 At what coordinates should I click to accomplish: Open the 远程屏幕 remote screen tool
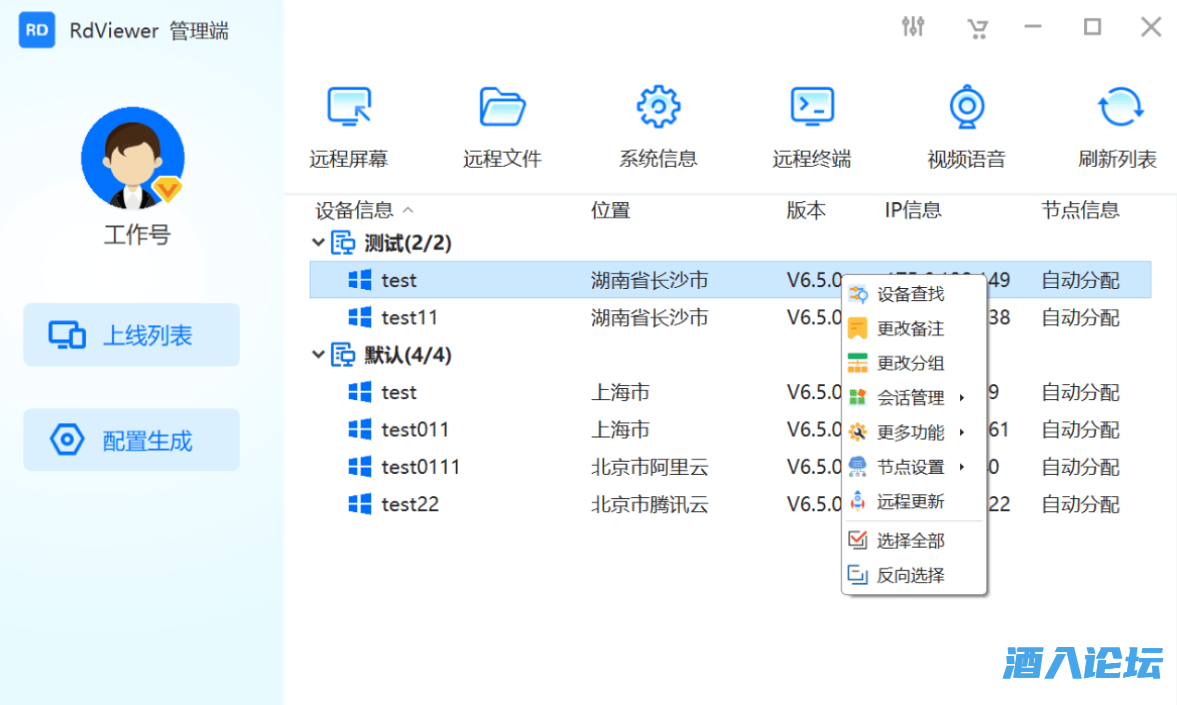[x=349, y=126]
